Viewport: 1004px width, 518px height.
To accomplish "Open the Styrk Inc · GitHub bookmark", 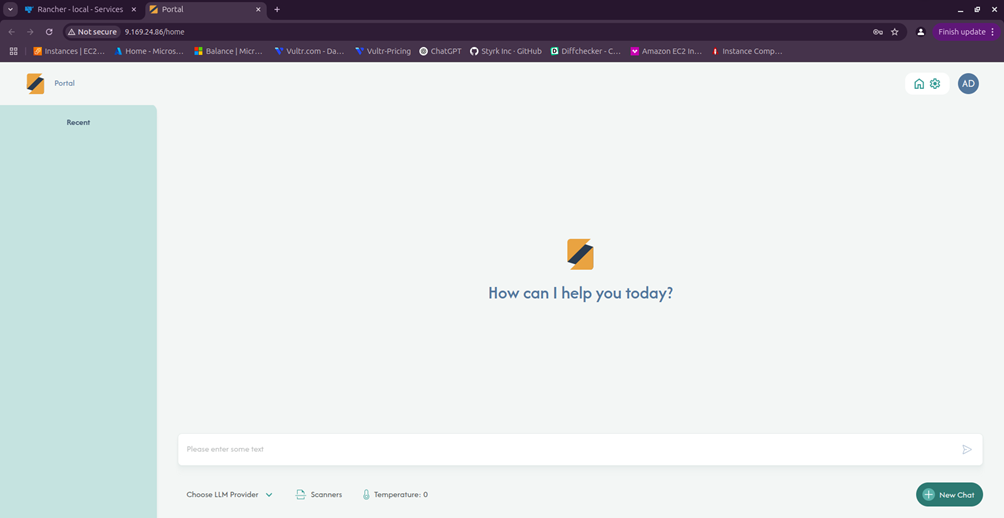I will tap(506, 51).
